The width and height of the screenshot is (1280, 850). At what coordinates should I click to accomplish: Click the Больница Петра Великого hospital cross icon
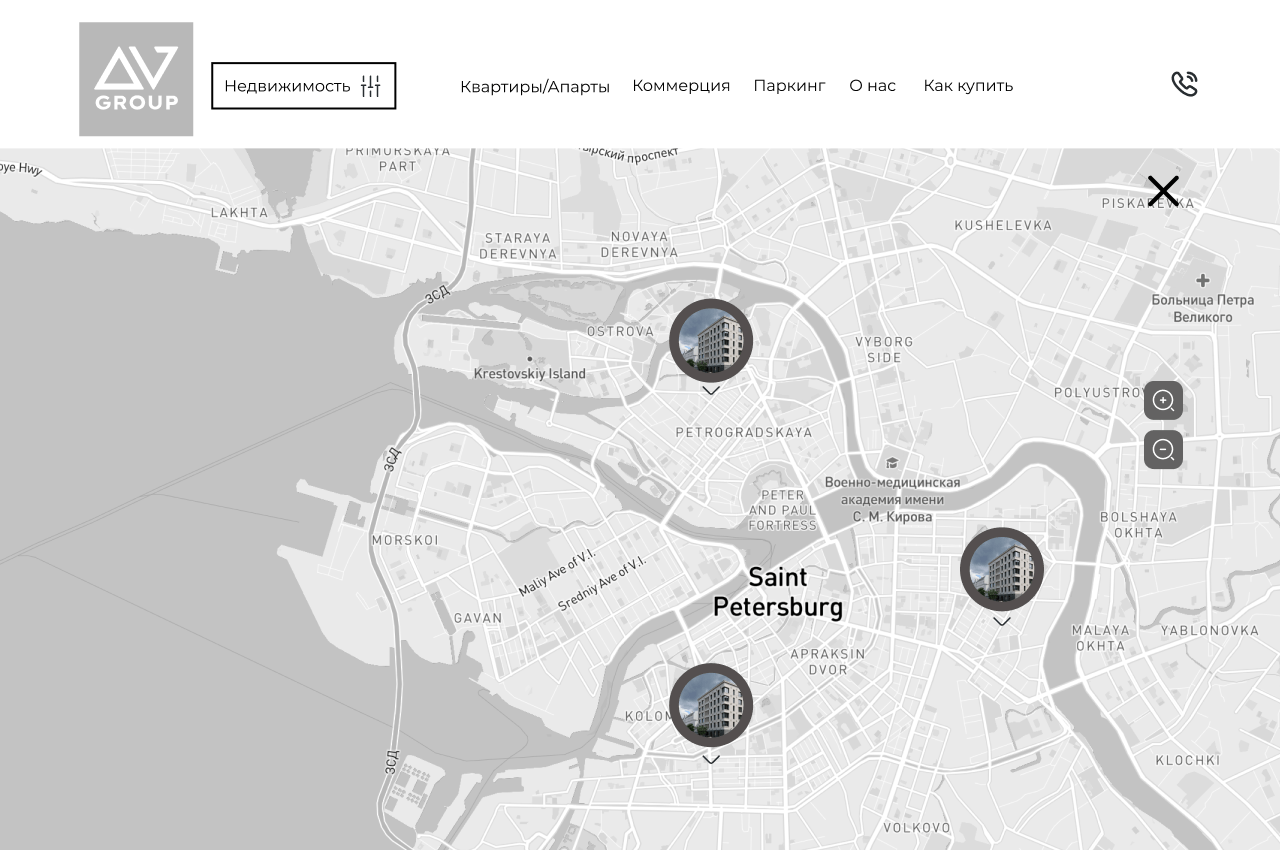point(1202,280)
